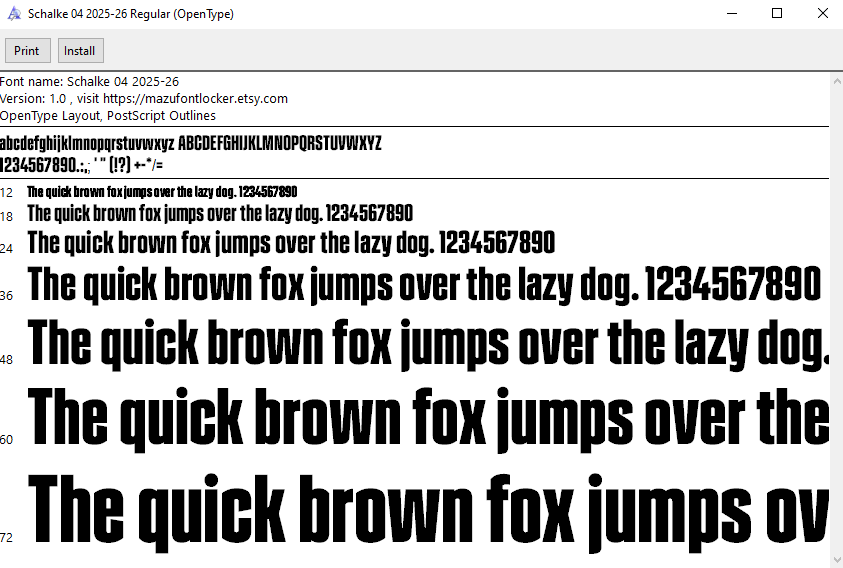Click the 18-point pangram sample text
Image resolution: width=843 pixels, height=568 pixels.
click(x=220, y=214)
